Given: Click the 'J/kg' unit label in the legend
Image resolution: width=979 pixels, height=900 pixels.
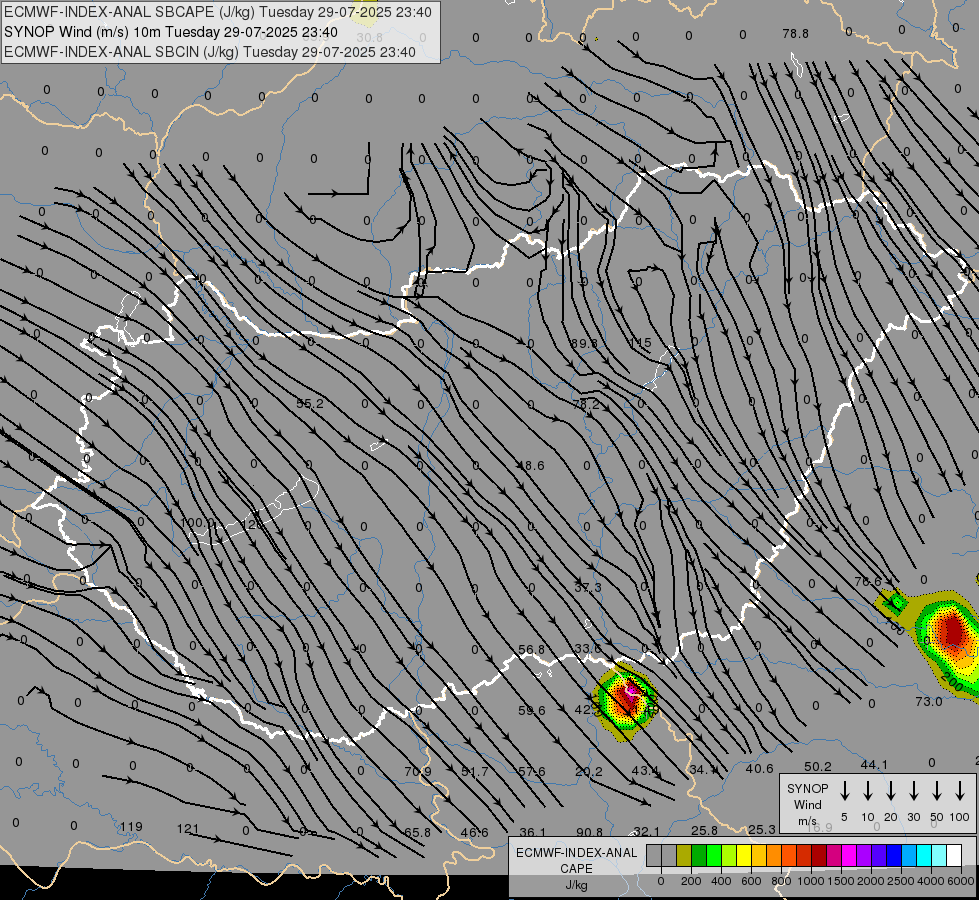Looking at the screenshot, I should click(x=576, y=885).
